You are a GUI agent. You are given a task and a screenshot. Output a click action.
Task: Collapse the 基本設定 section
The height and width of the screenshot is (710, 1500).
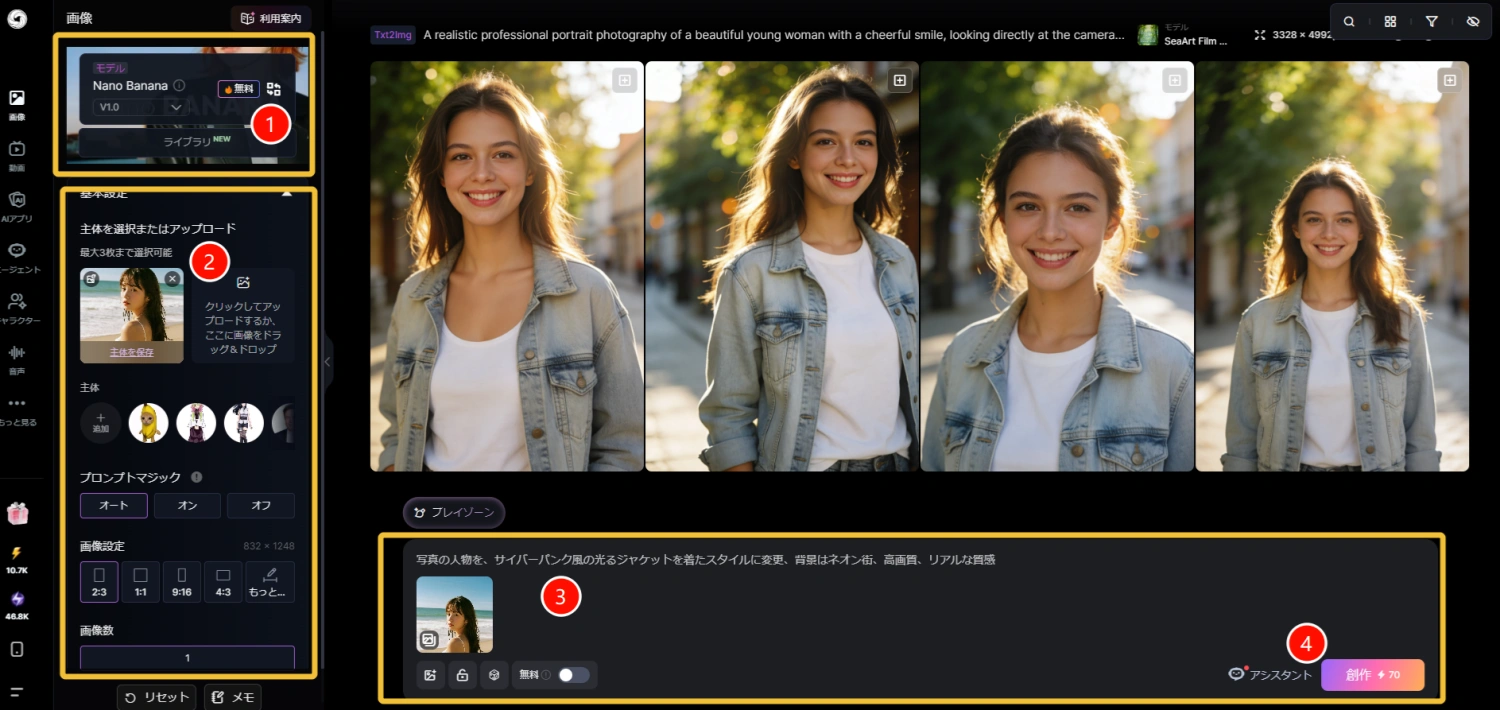pos(287,193)
